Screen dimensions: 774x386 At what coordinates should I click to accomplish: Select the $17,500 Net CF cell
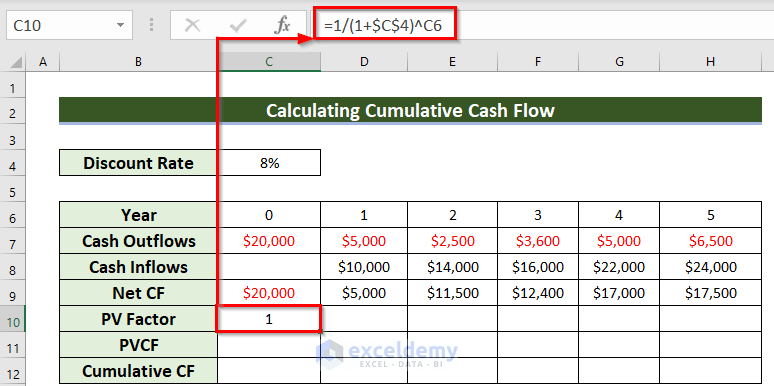[710, 293]
